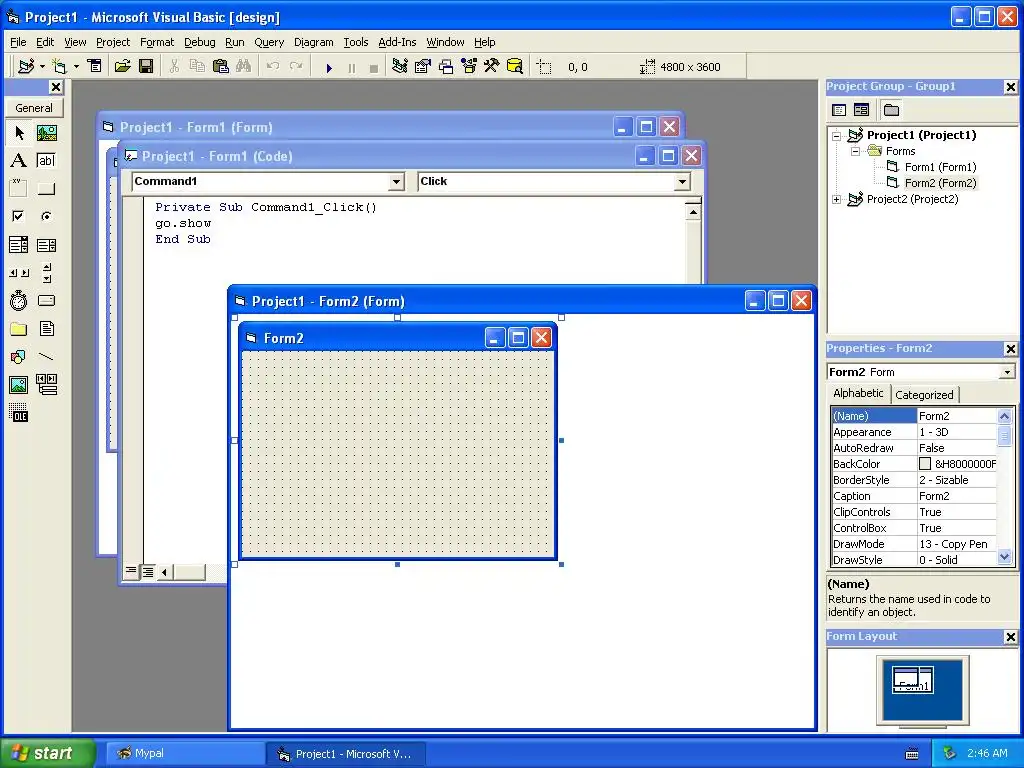The height and width of the screenshot is (768, 1024).
Task: Select the ComboBox tool in toolbox
Action: (19, 245)
